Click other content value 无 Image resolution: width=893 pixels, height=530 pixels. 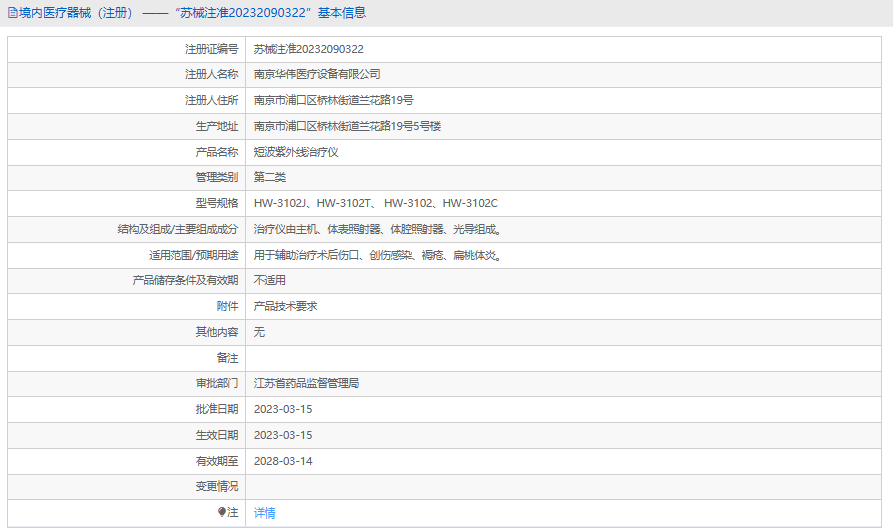[259, 332]
